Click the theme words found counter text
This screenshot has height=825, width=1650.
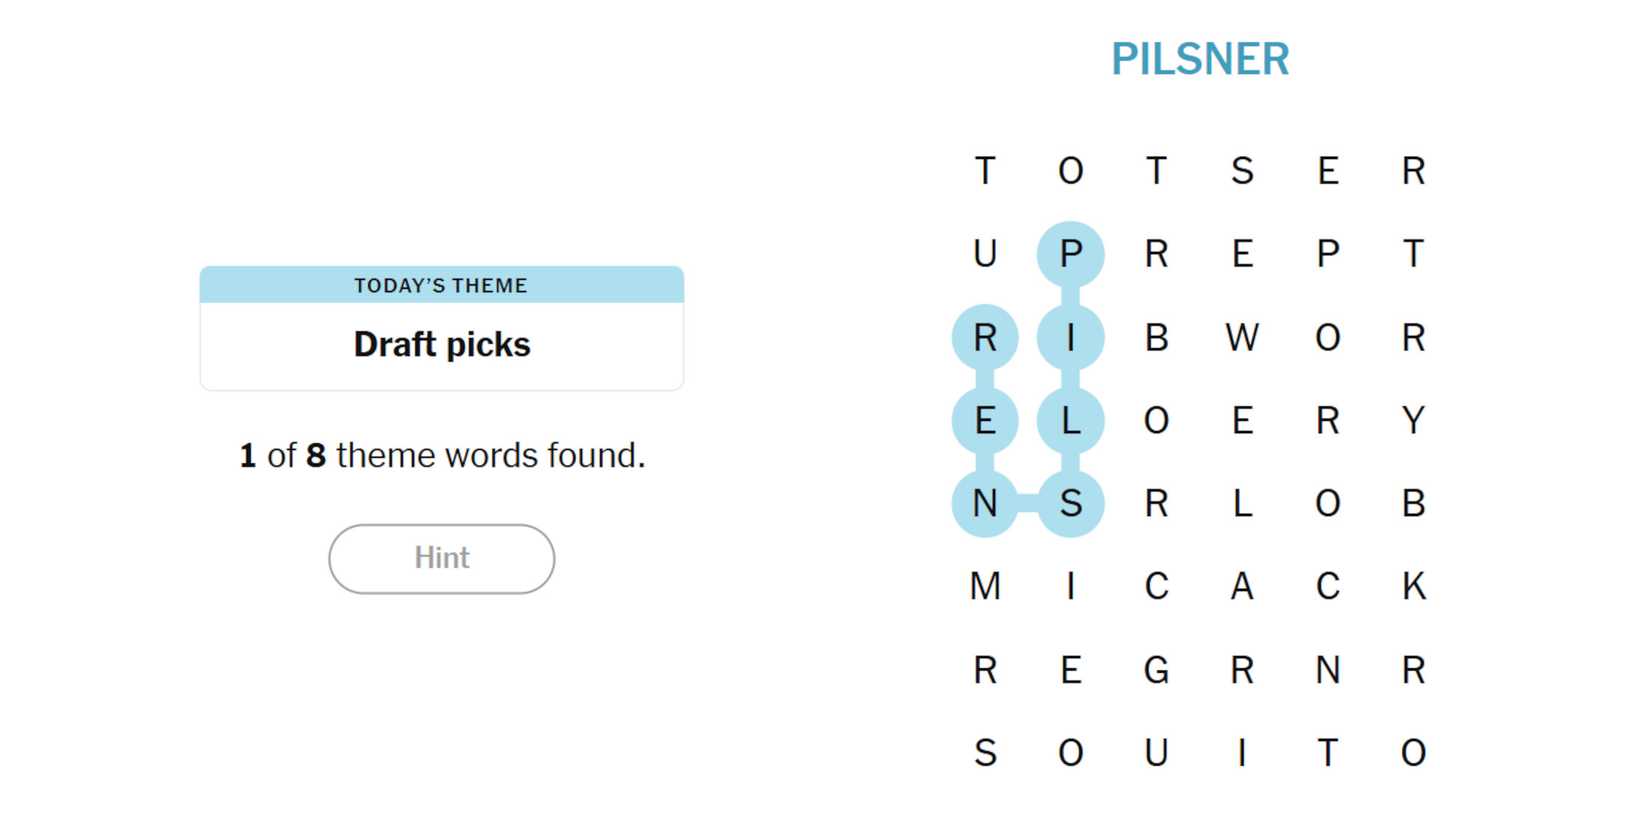coord(441,455)
